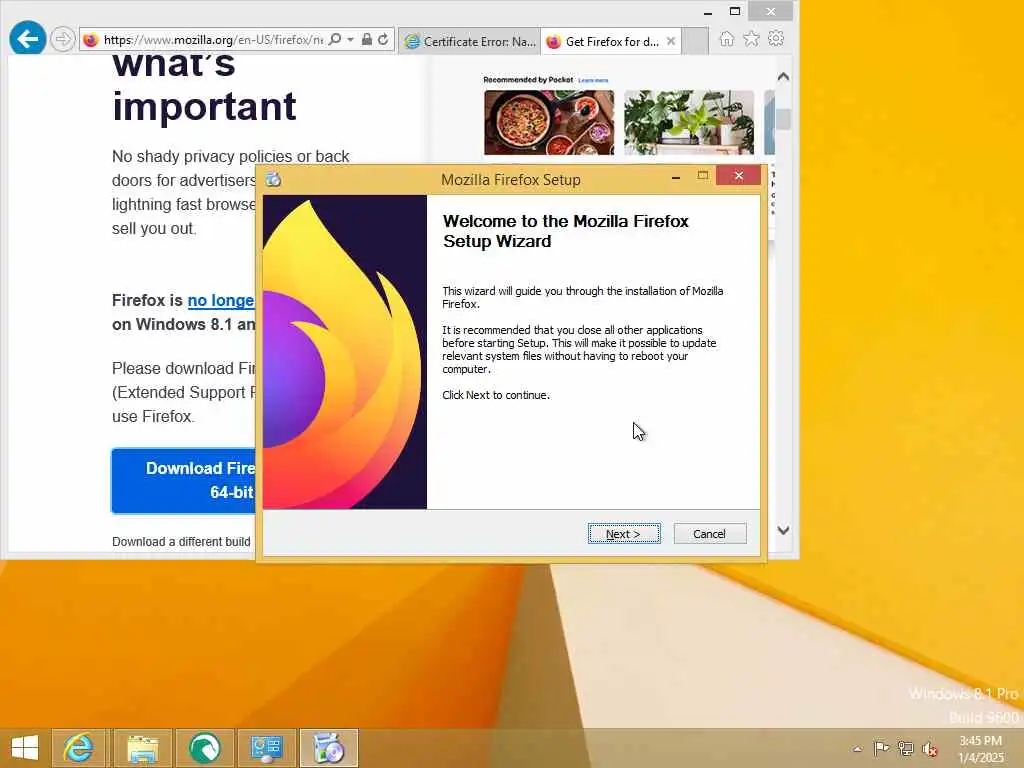Click the Firefox Setup title bar installer icon
Image resolution: width=1024 pixels, height=768 pixels.
(274, 179)
